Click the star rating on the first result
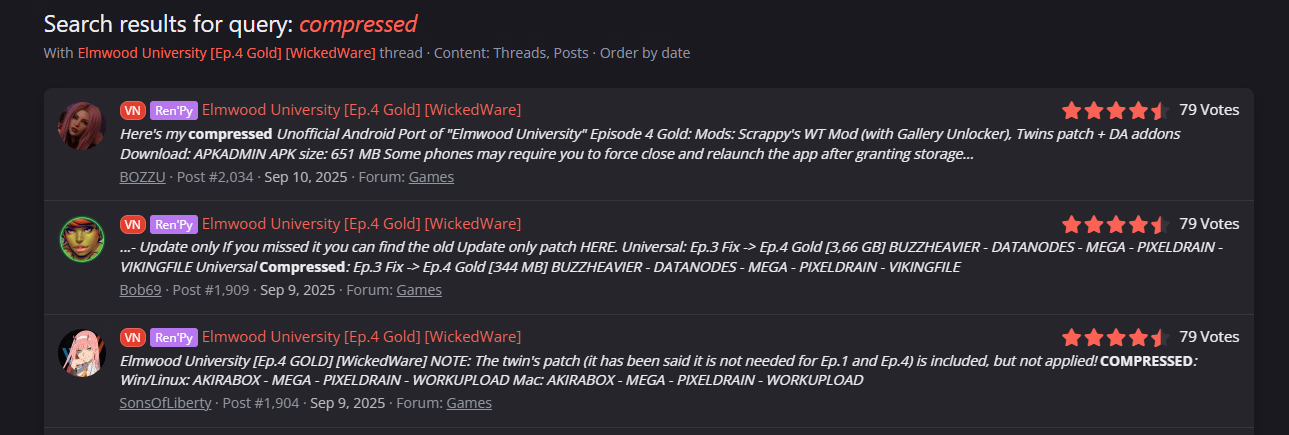 [x=1114, y=110]
